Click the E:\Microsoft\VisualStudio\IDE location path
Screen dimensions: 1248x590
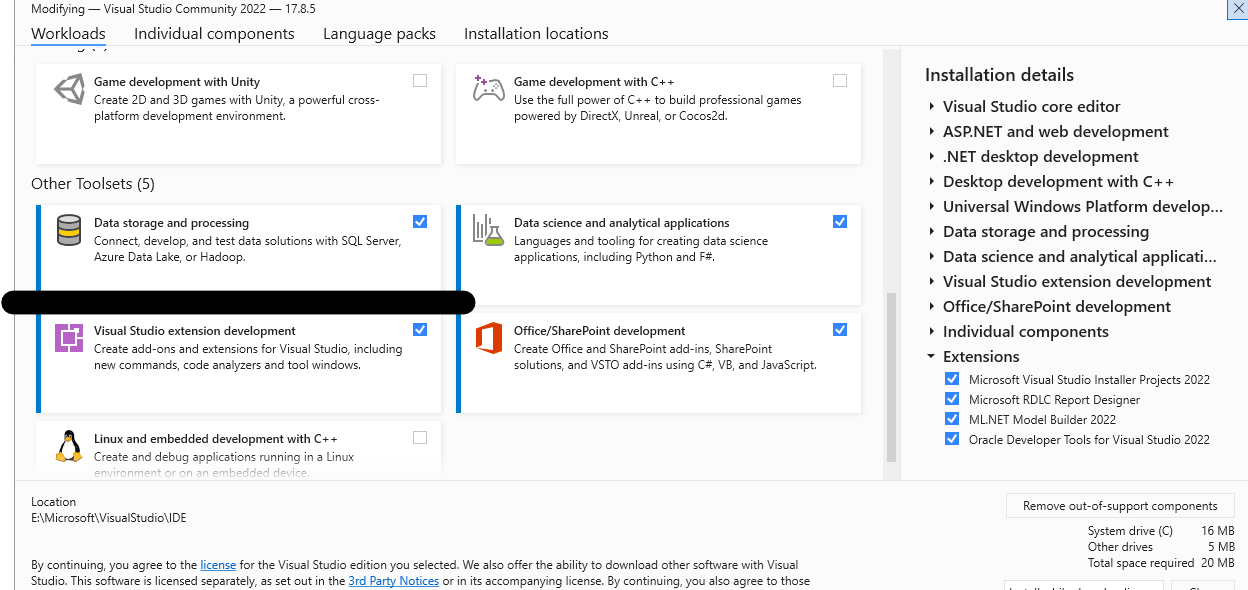point(109,518)
